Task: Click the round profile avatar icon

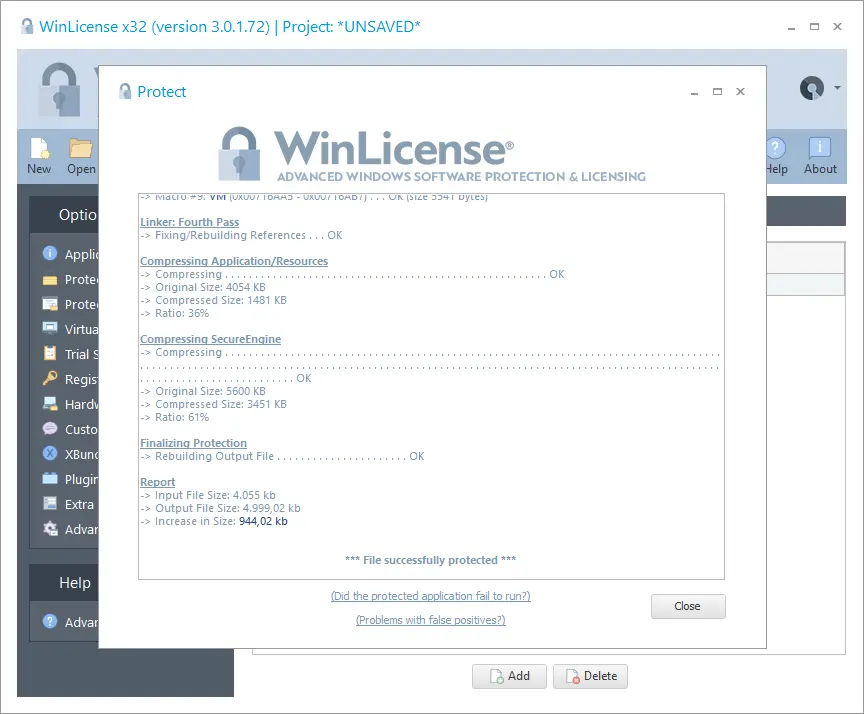Action: point(812,88)
